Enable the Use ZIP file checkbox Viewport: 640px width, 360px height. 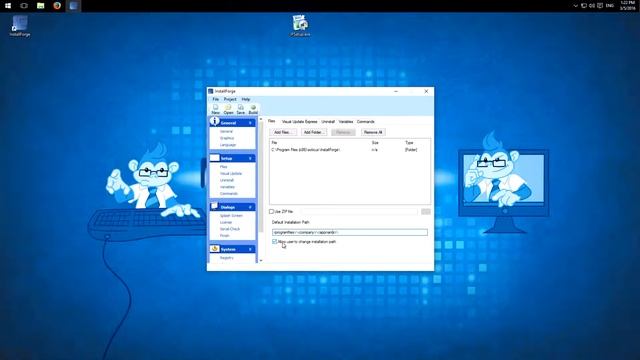(x=271, y=211)
